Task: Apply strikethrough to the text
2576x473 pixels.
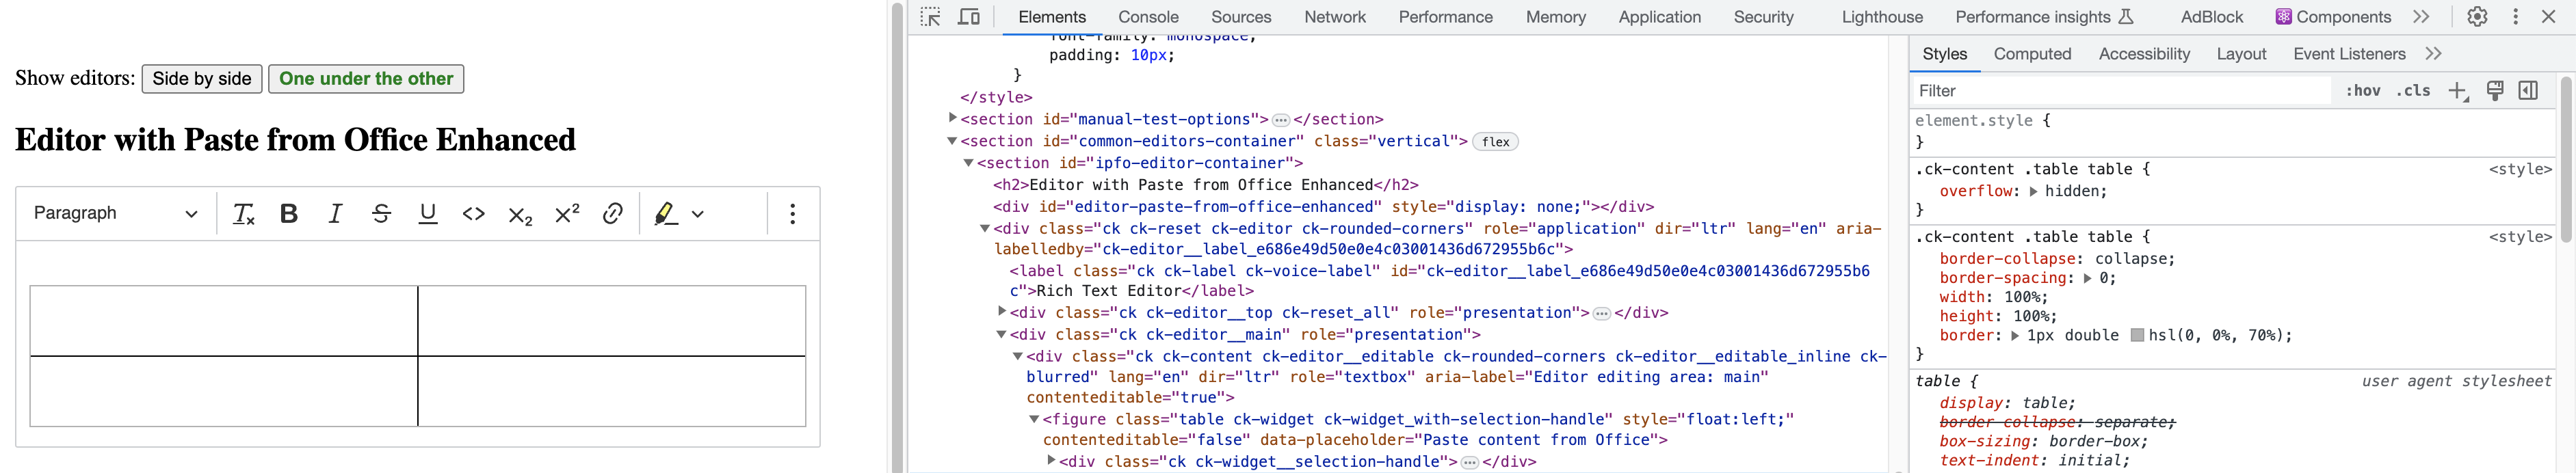Action: pyautogui.click(x=381, y=213)
